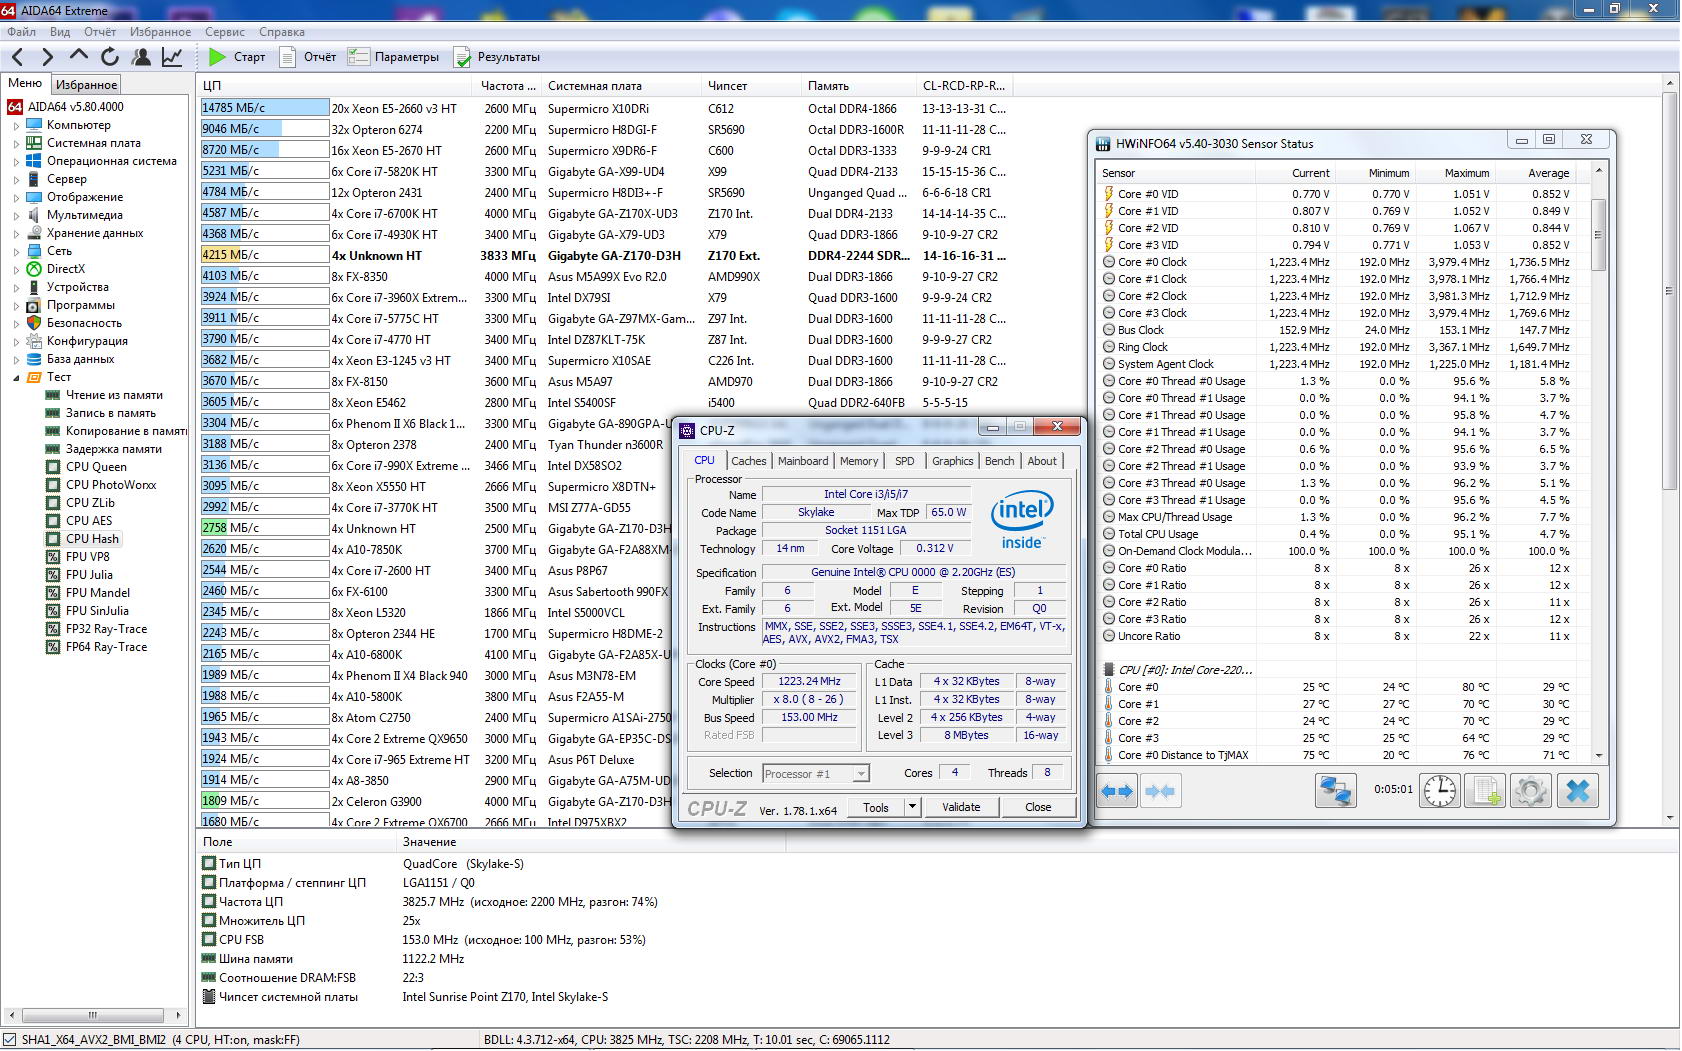Viewport: 1682px width, 1051px height.
Task: Expand the Компьютер tree node
Action: click(x=16, y=126)
